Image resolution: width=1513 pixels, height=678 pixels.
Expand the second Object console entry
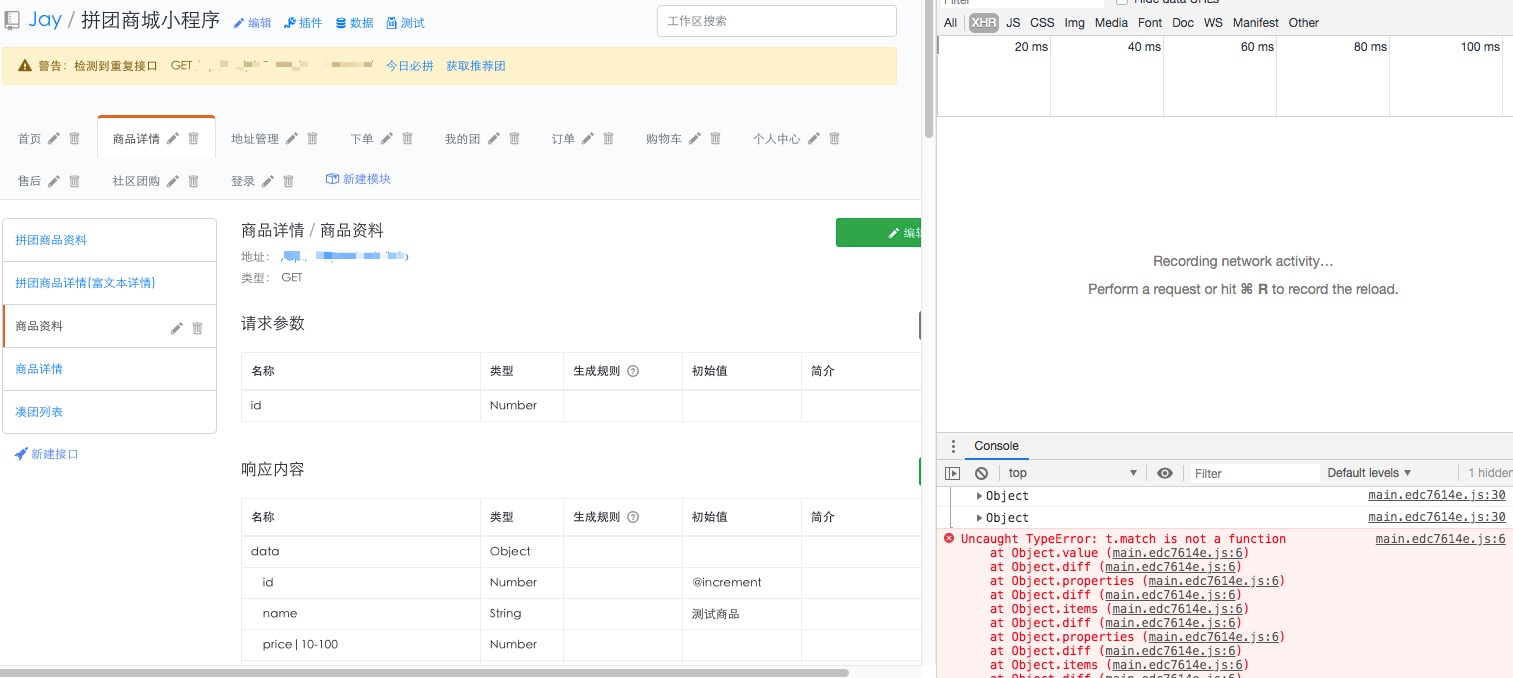[x=979, y=518]
